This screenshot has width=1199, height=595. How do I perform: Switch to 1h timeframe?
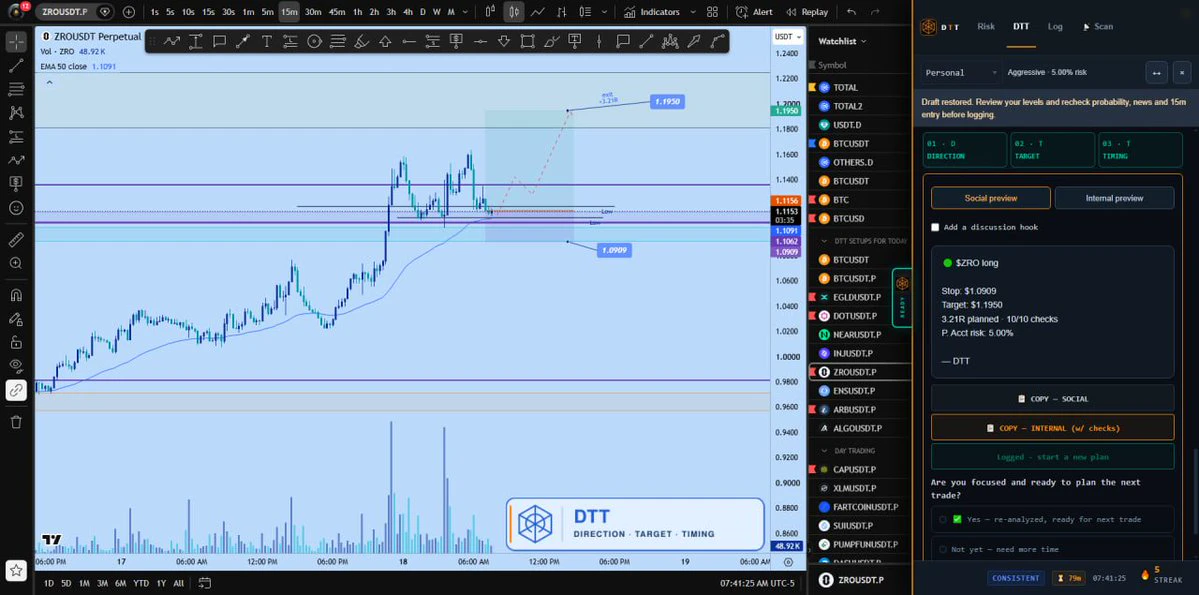tap(357, 12)
